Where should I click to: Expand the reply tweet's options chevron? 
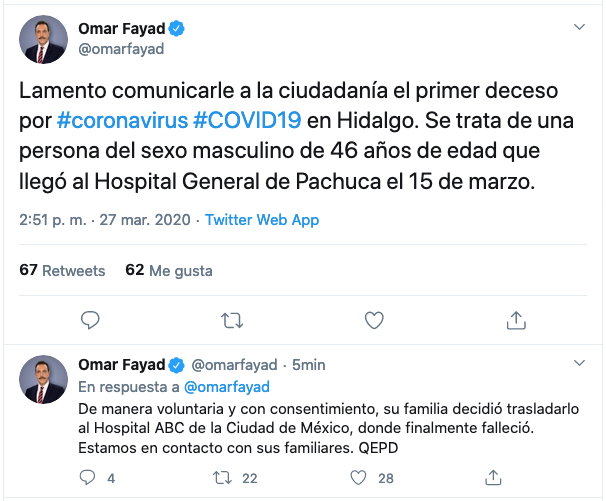click(577, 363)
